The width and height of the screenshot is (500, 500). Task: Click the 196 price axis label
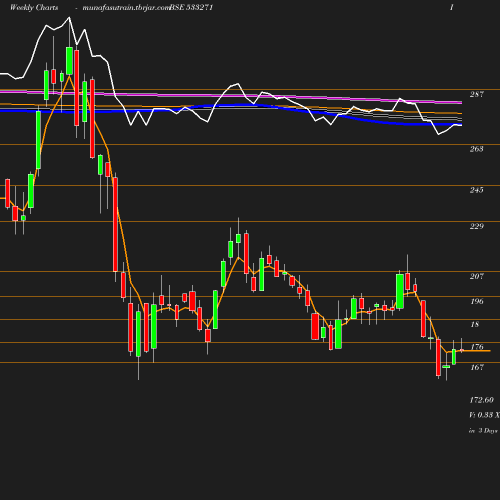477,301
